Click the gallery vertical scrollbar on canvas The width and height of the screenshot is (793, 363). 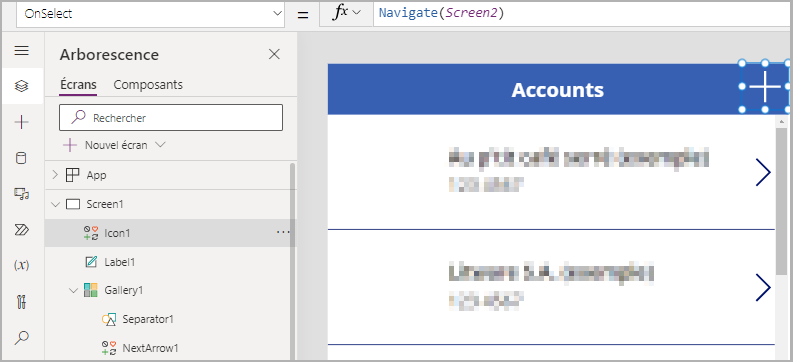[782, 201]
